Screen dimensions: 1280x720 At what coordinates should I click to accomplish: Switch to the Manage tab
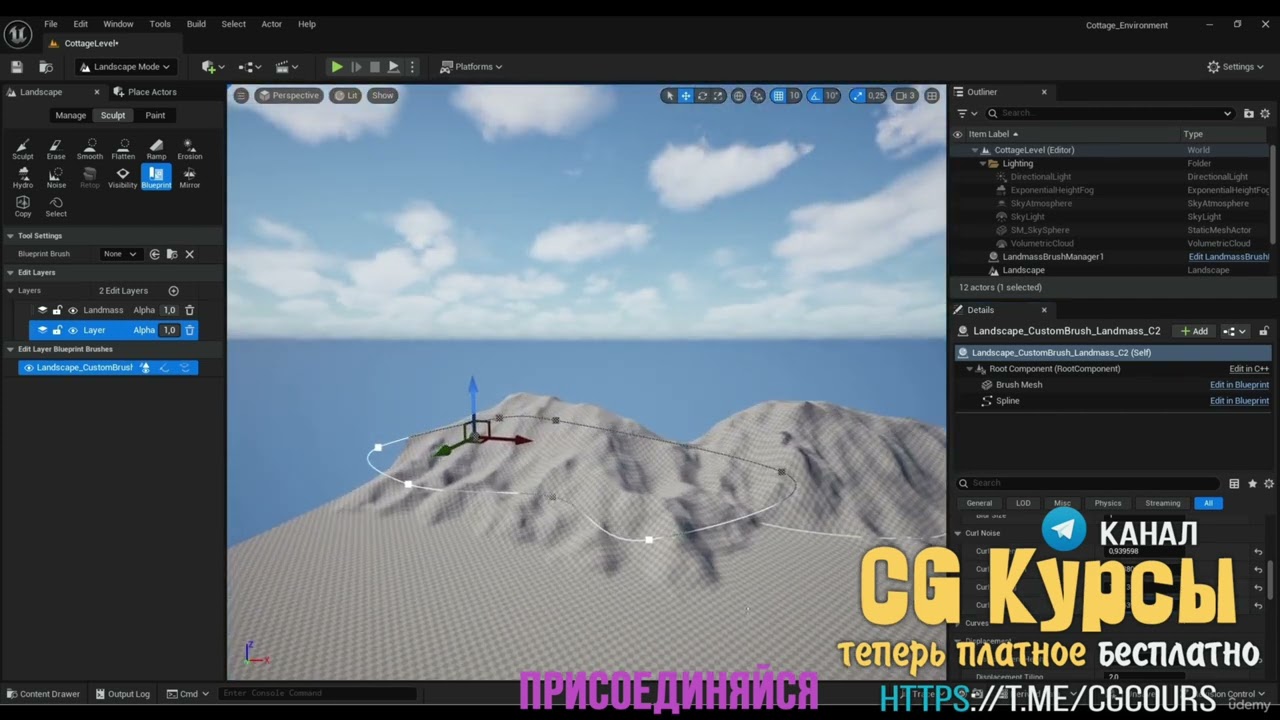pyautogui.click(x=70, y=116)
